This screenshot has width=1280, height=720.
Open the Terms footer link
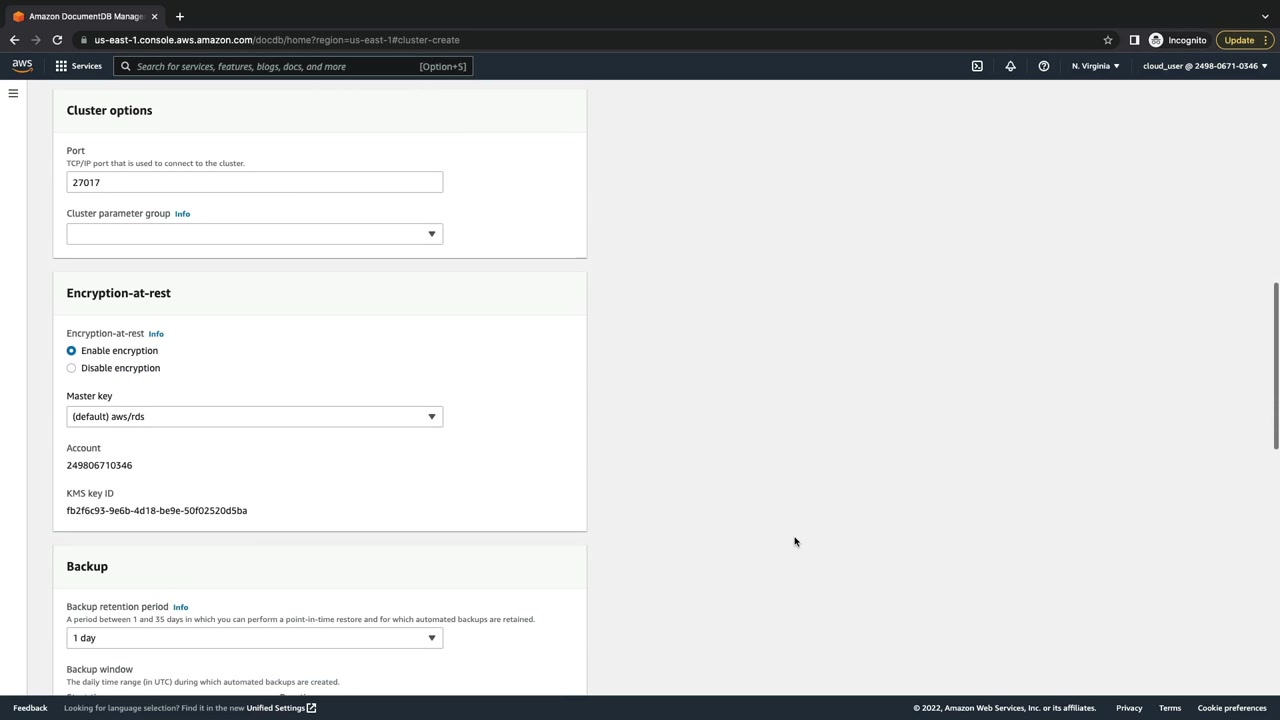(x=1170, y=708)
